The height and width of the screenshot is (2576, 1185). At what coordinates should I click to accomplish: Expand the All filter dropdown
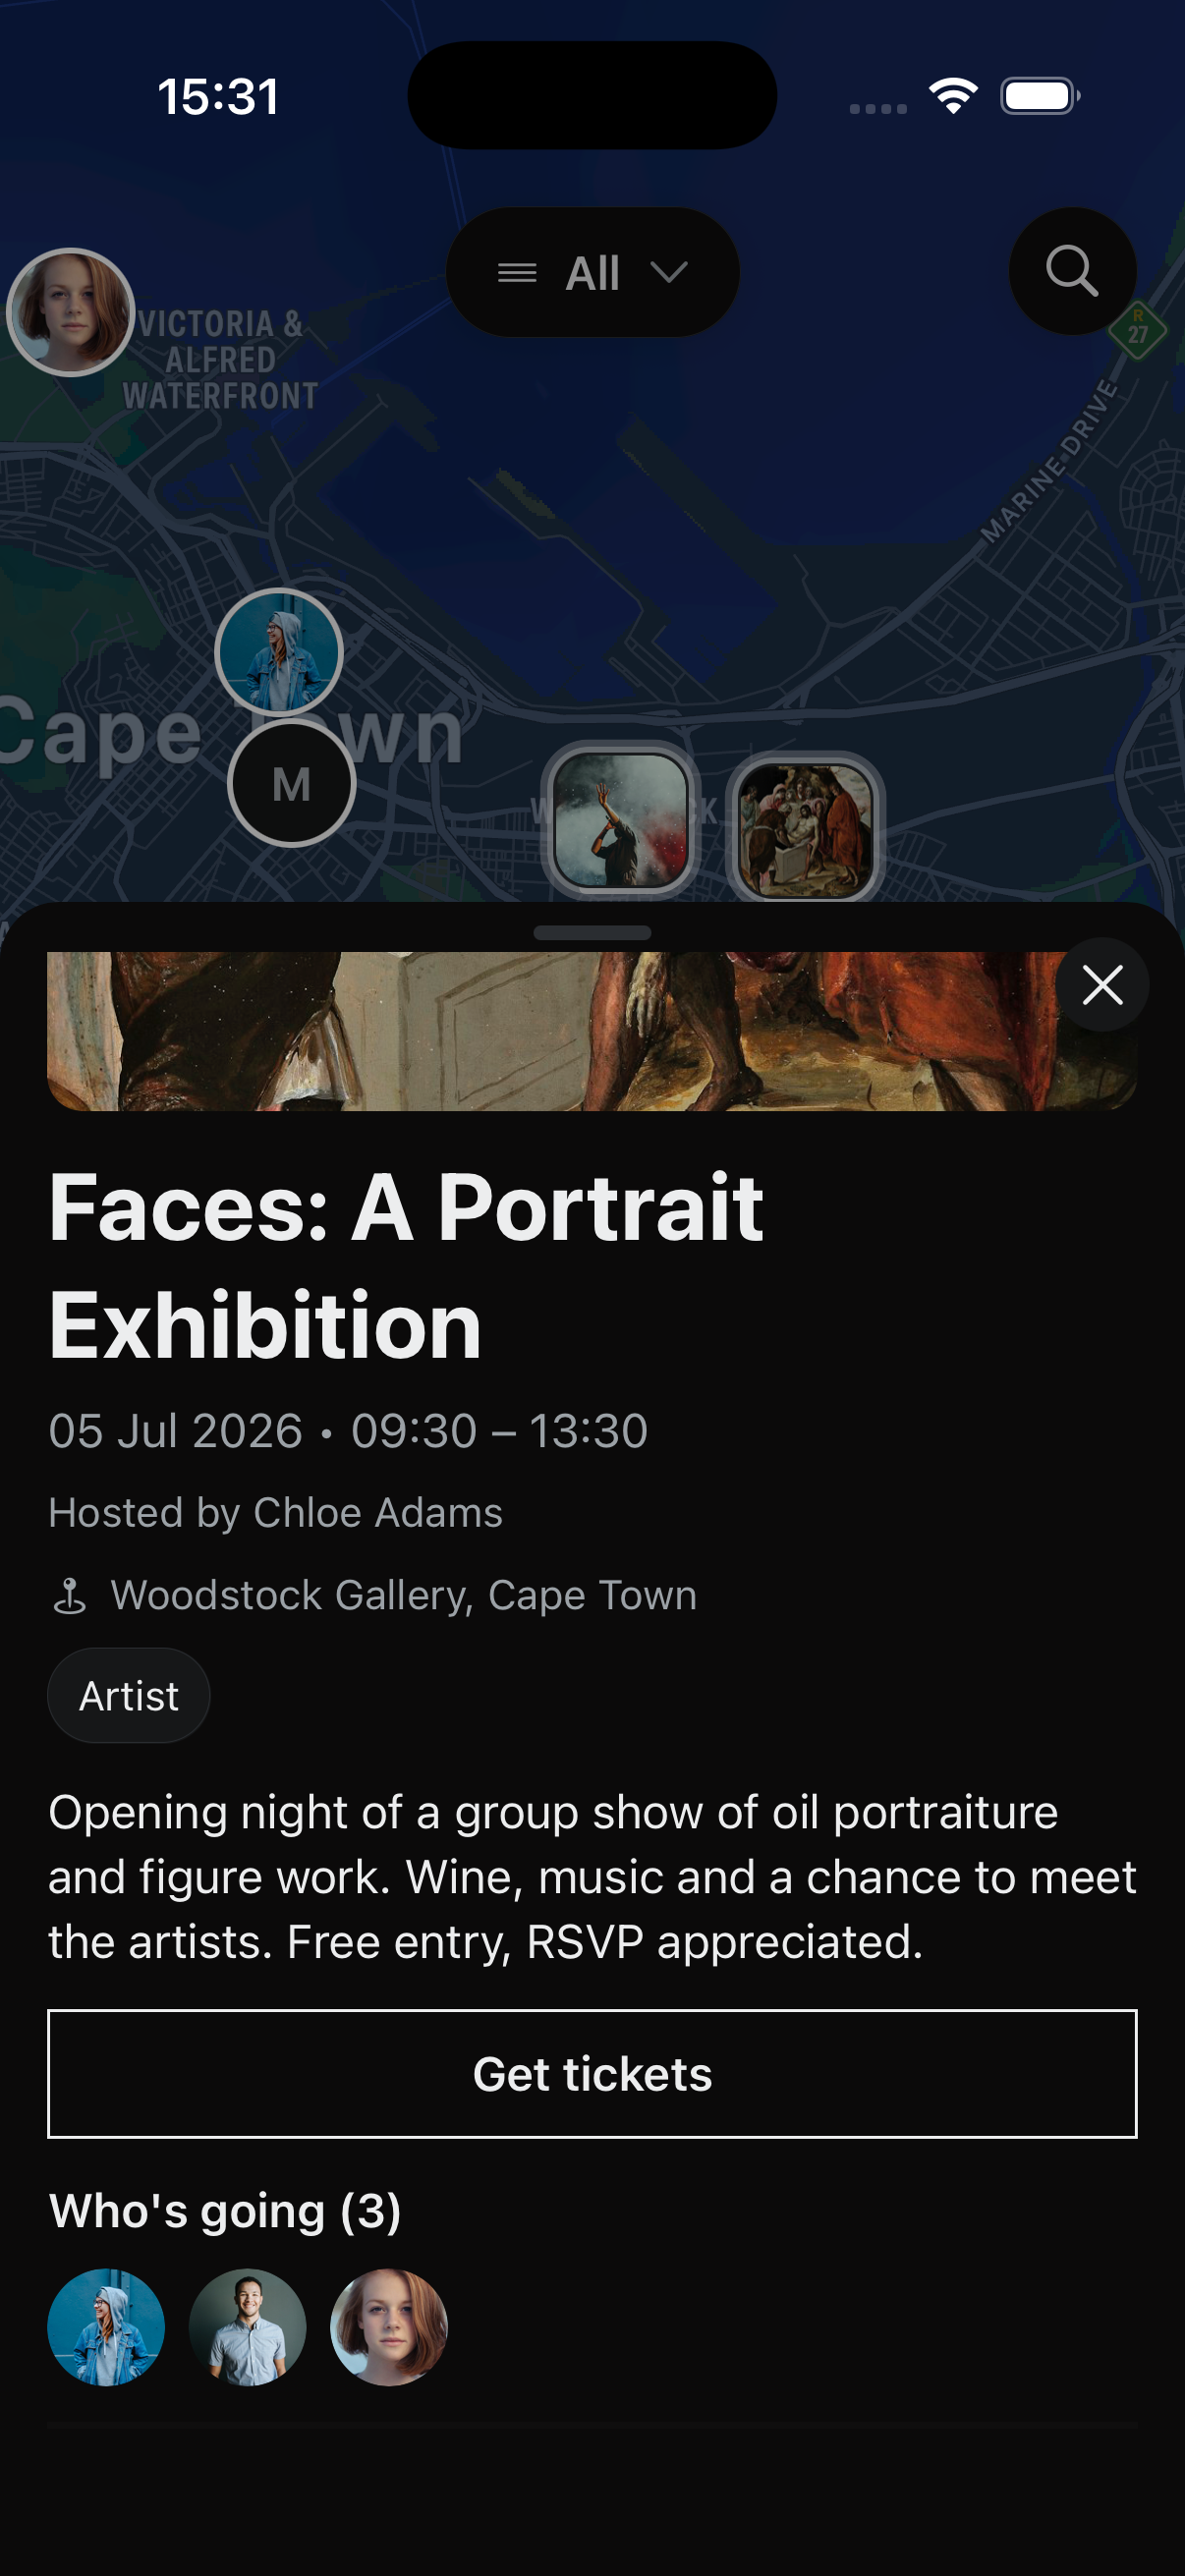click(x=592, y=272)
